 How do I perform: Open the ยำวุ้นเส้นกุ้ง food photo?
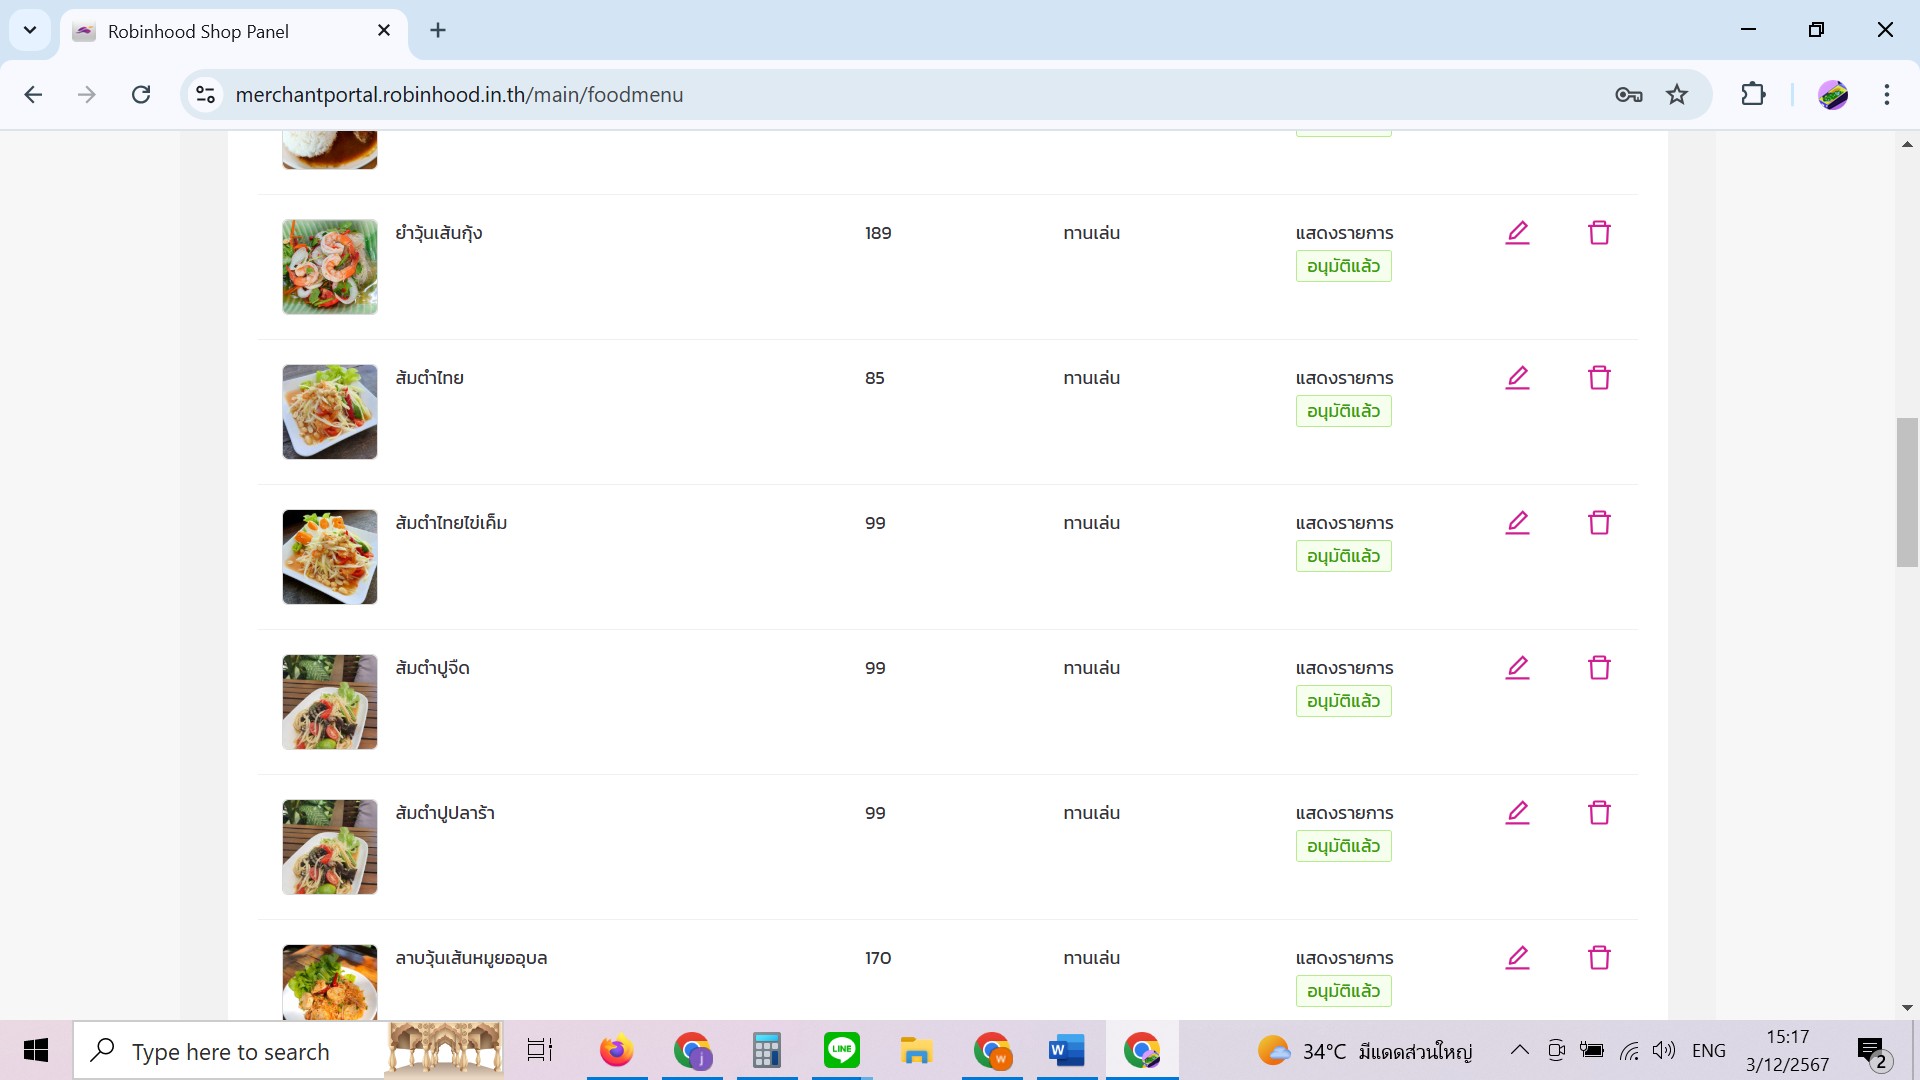(330, 267)
